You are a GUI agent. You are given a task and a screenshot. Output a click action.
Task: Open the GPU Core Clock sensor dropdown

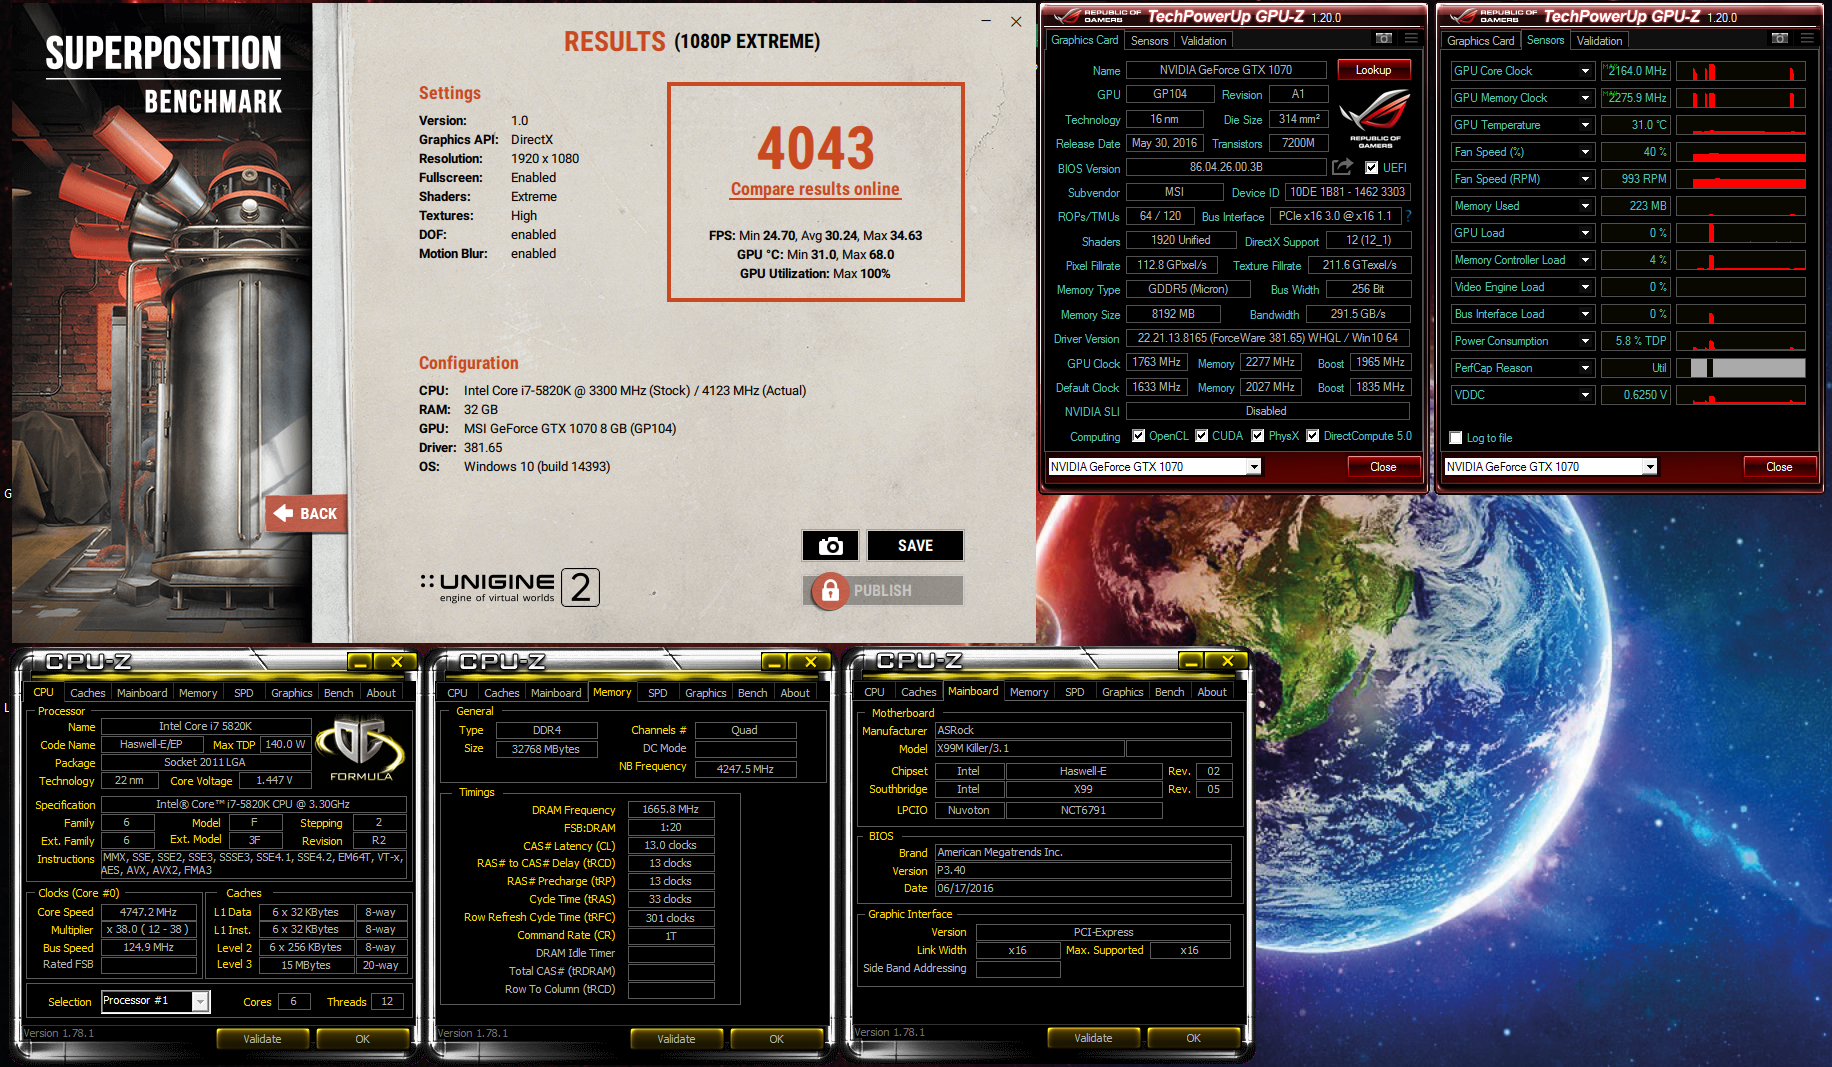pyautogui.click(x=1585, y=71)
